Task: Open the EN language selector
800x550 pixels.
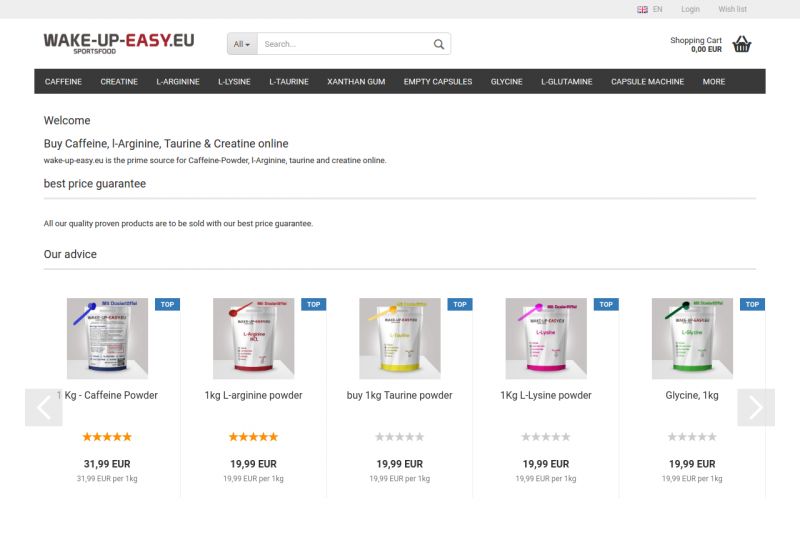Action: click(657, 9)
